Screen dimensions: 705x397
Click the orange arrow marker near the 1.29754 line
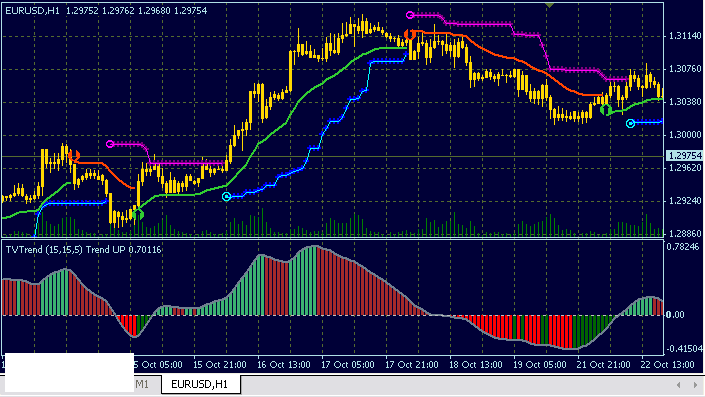click(74, 156)
